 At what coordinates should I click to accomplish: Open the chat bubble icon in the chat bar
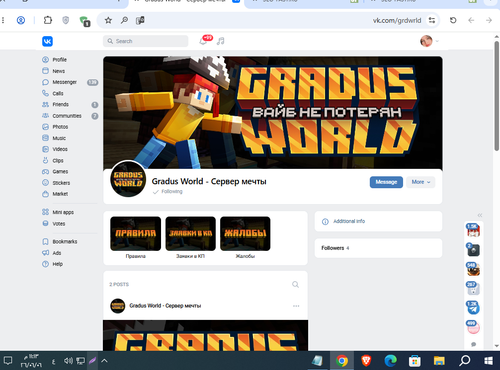(473, 344)
